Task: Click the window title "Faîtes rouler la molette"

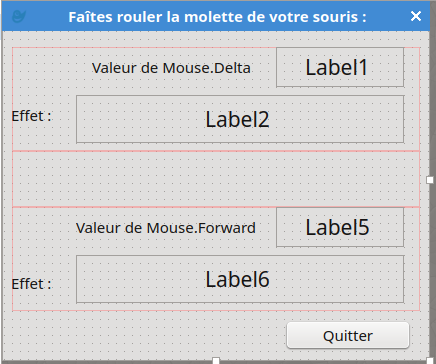Action: (x=217, y=17)
